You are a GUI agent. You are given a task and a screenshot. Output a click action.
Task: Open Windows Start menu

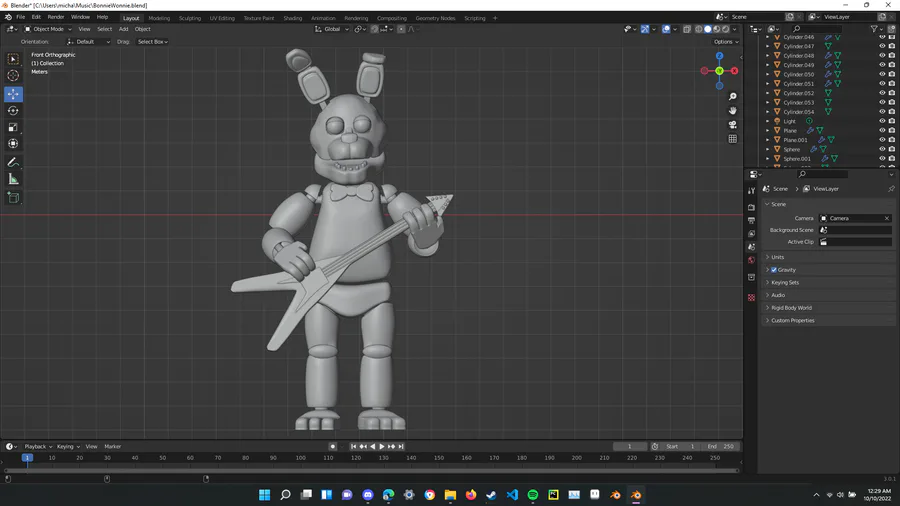[265, 495]
